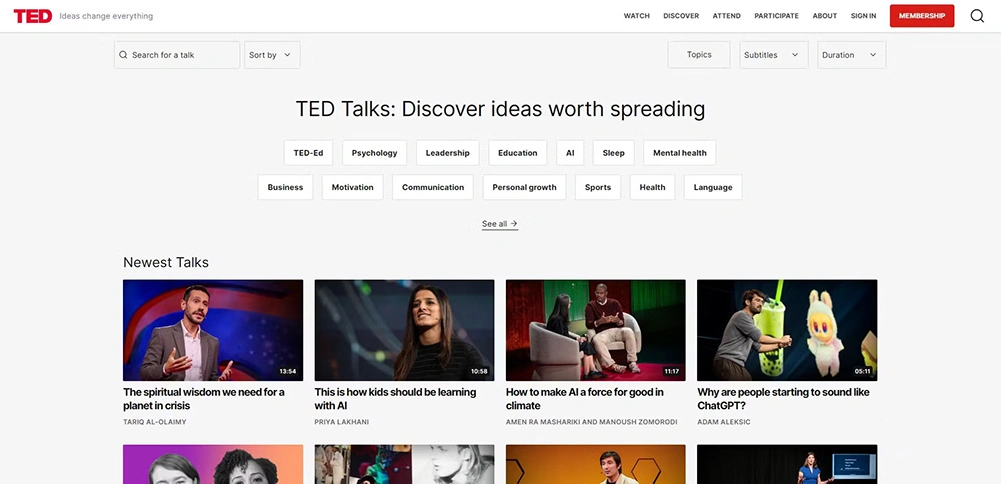Click into Search for a talk field

click(x=182, y=55)
